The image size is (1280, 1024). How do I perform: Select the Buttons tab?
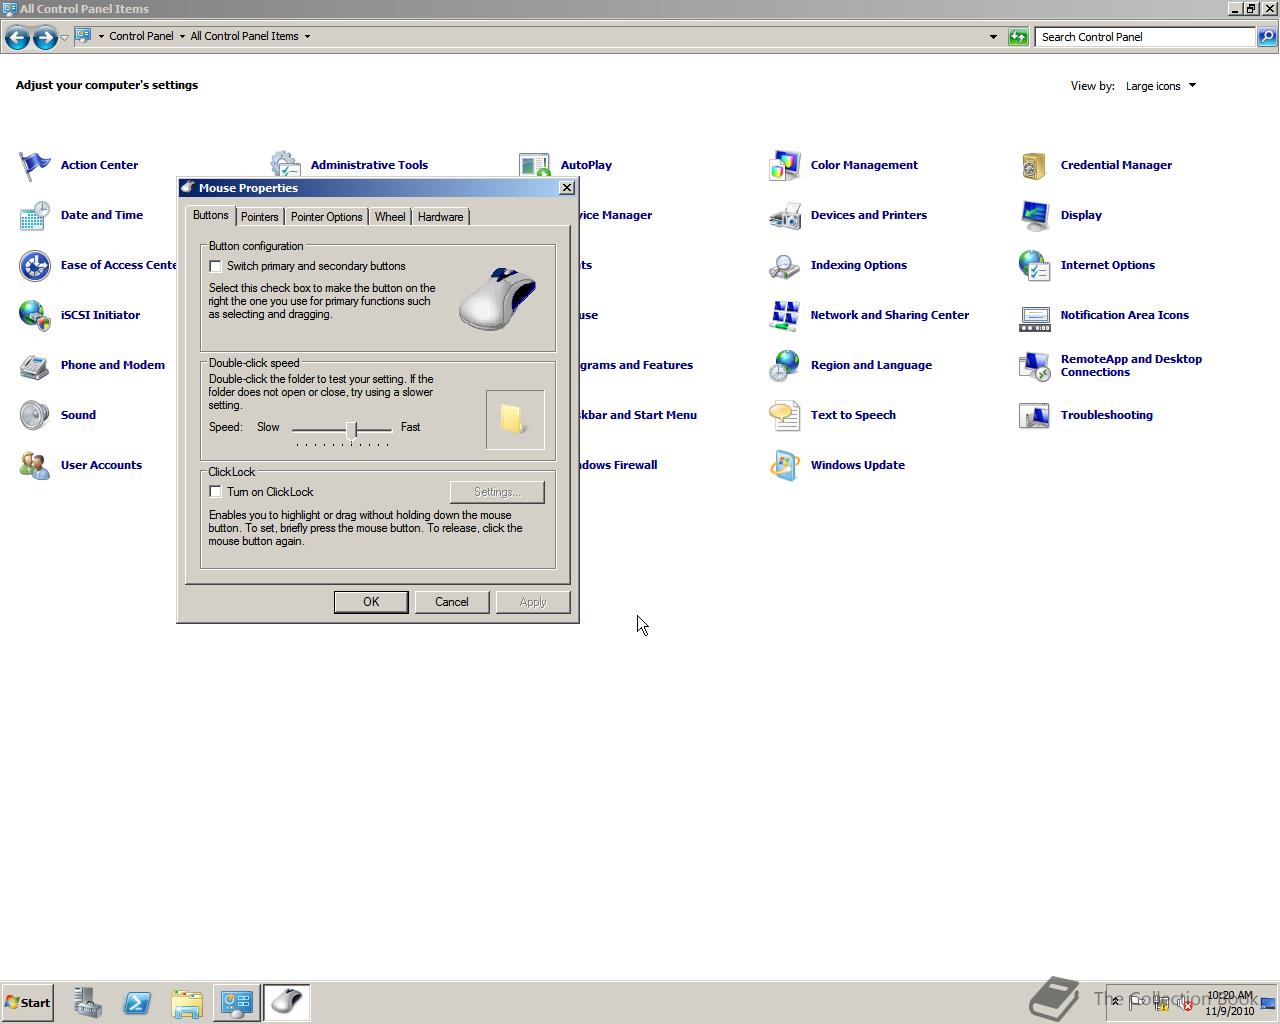[211, 215]
